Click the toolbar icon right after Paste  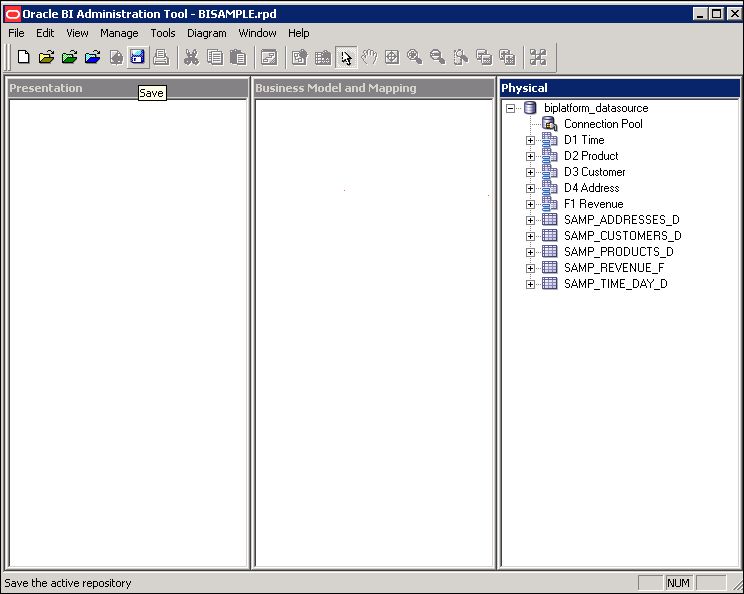pyautogui.click(x=269, y=57)
